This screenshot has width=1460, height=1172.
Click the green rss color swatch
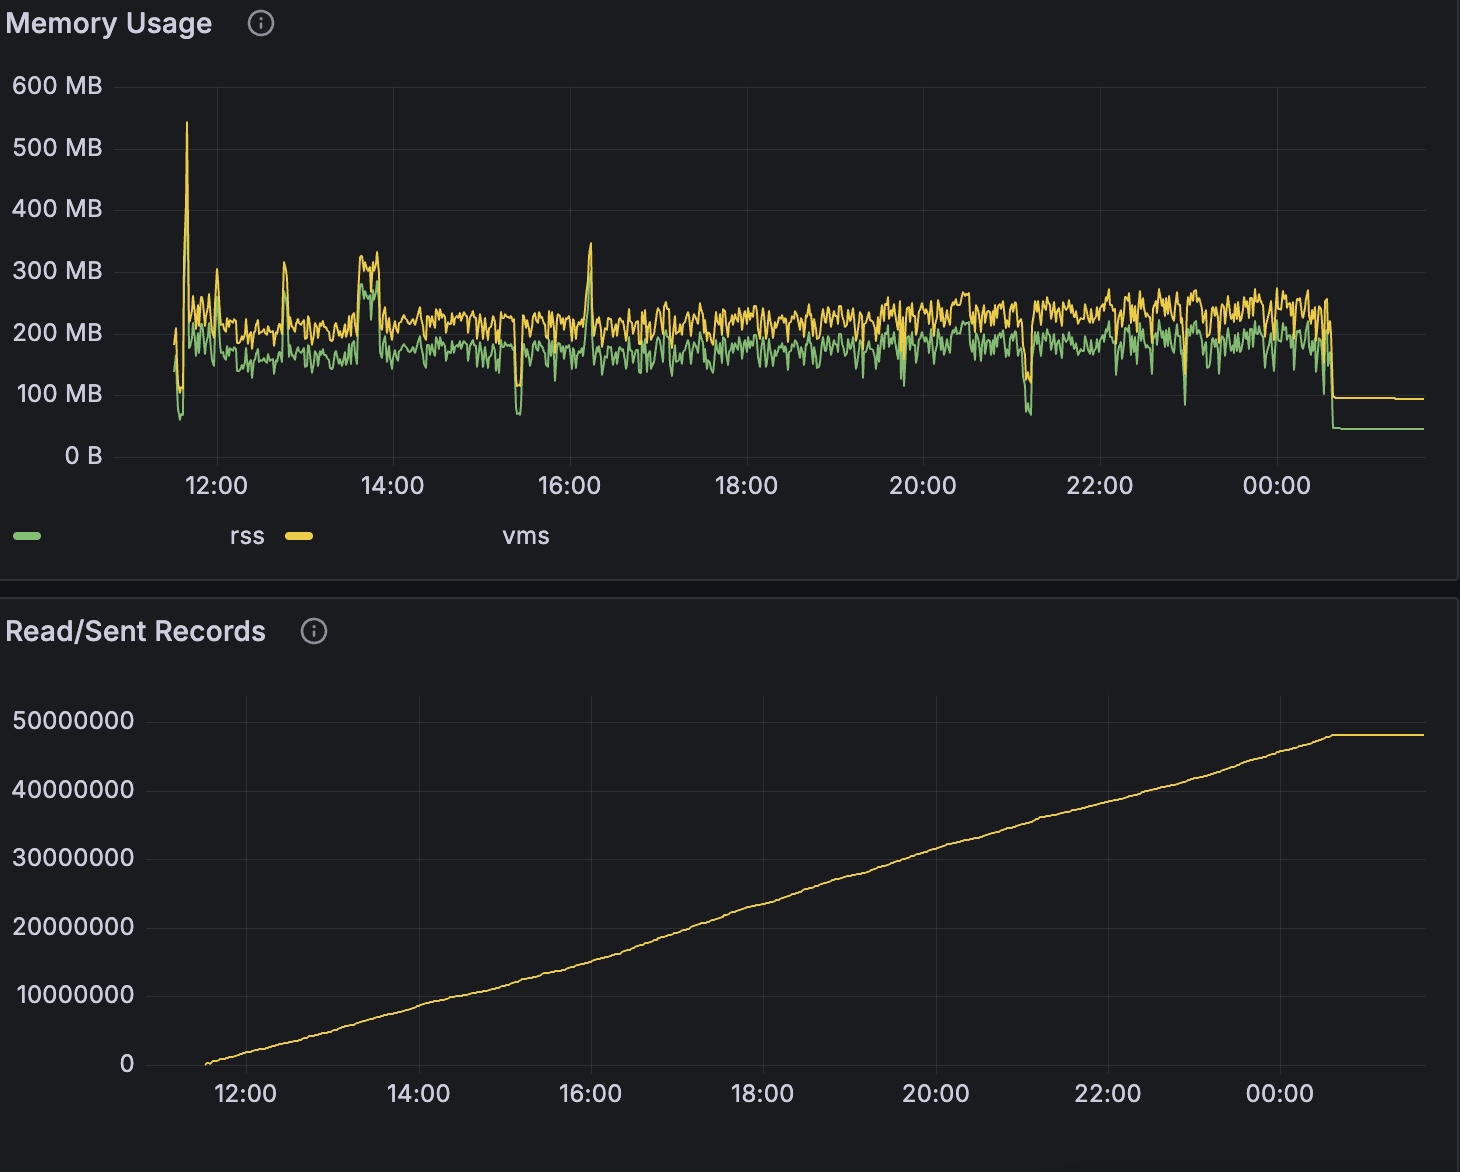(27, 536)
